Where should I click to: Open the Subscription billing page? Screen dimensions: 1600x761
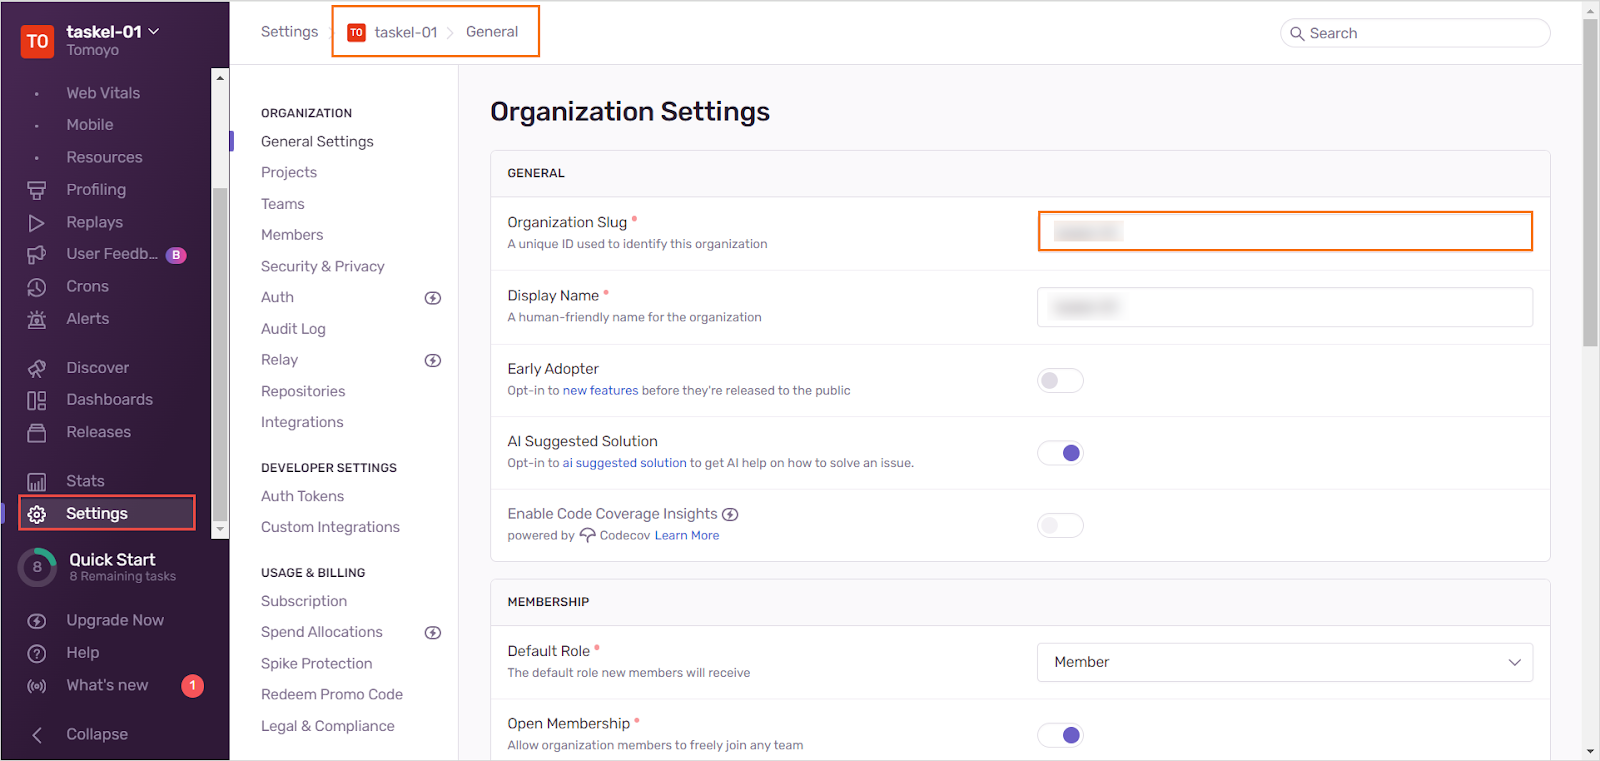point(304,602)
